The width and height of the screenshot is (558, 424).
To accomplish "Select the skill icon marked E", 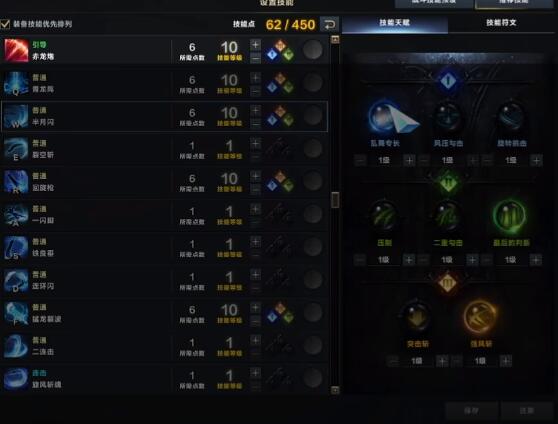I will point(16,149).
